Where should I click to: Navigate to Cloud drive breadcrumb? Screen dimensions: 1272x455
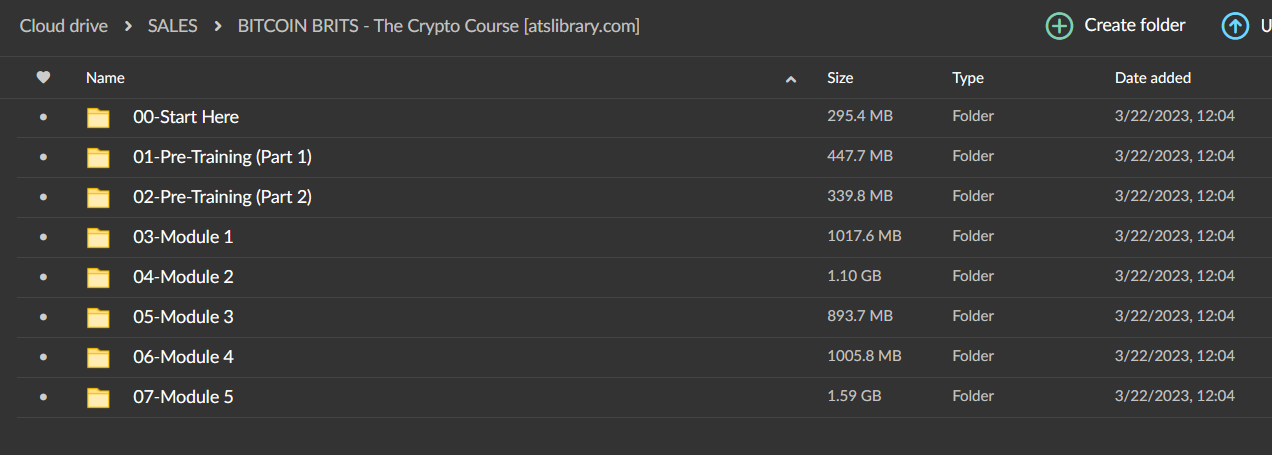tap(64, 26)
